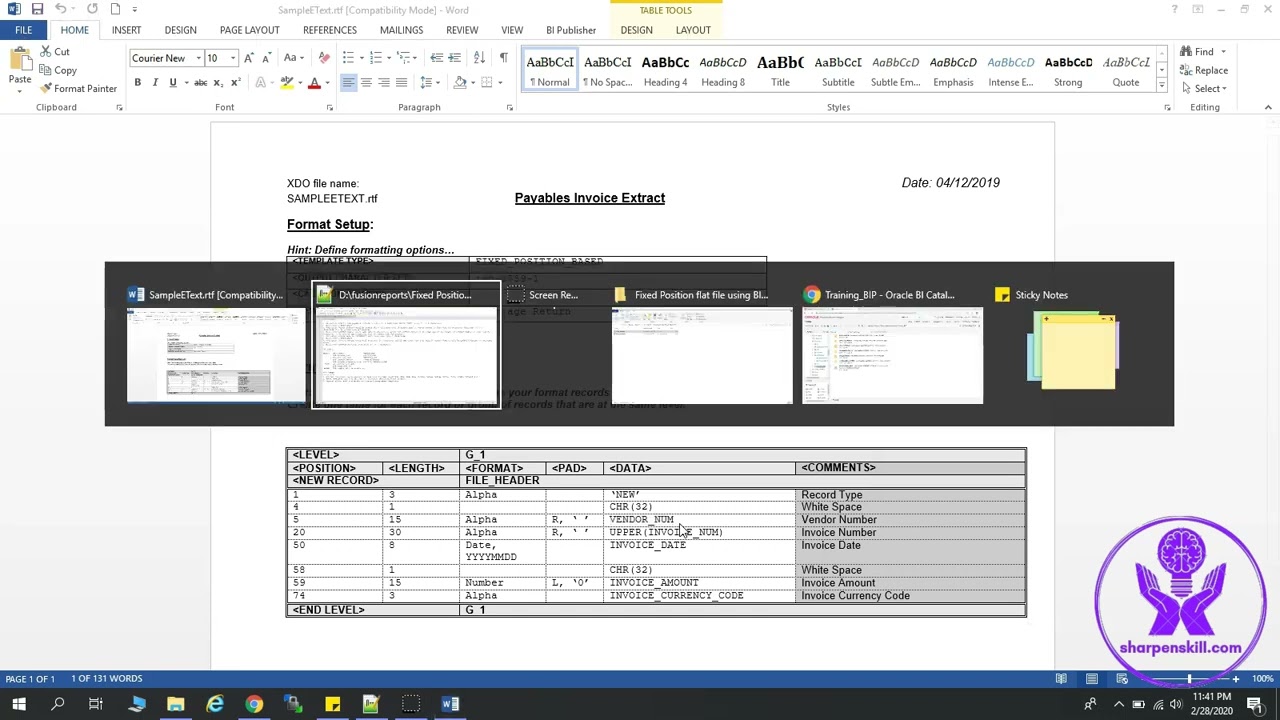1280x720 pixels.
Task: Click the Windows Start button
Action: (18, 704)
